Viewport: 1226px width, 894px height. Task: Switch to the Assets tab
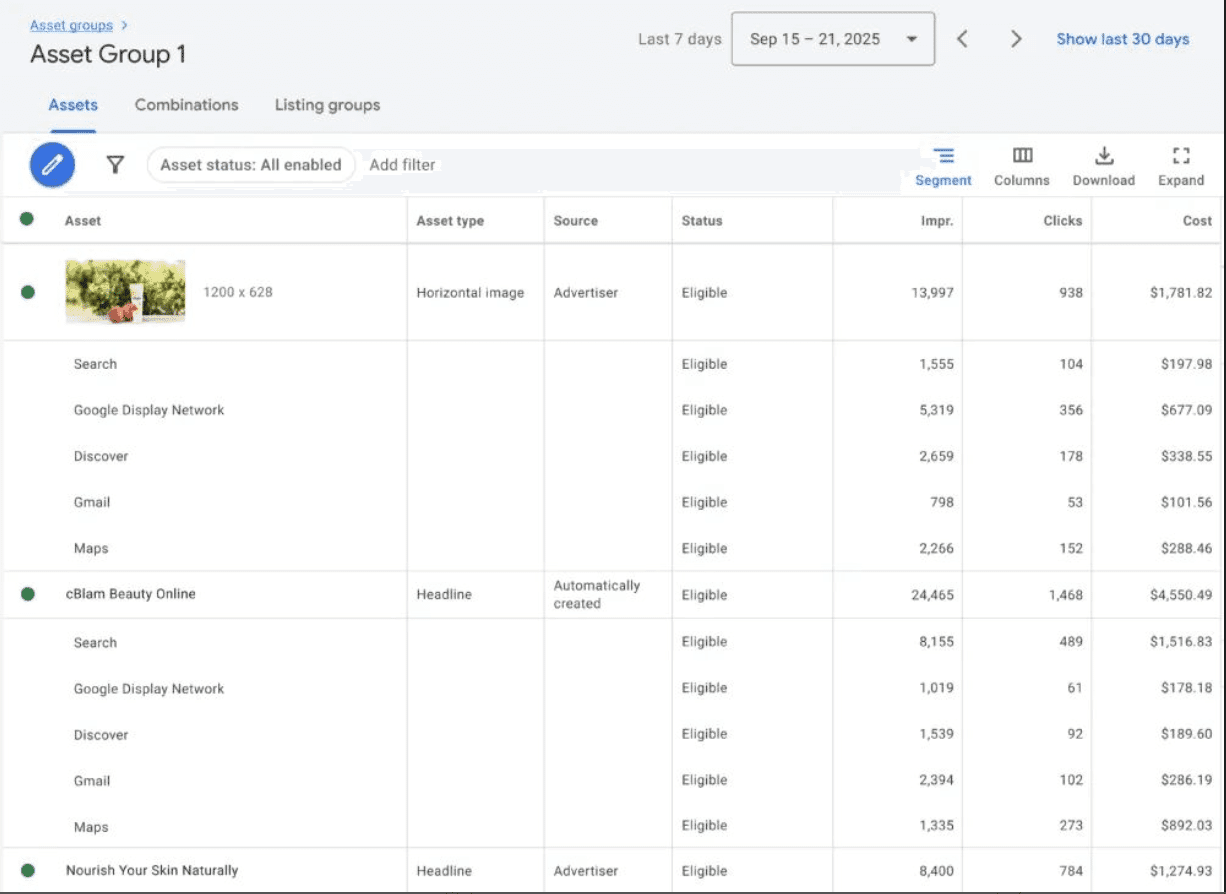pos(73,105)
